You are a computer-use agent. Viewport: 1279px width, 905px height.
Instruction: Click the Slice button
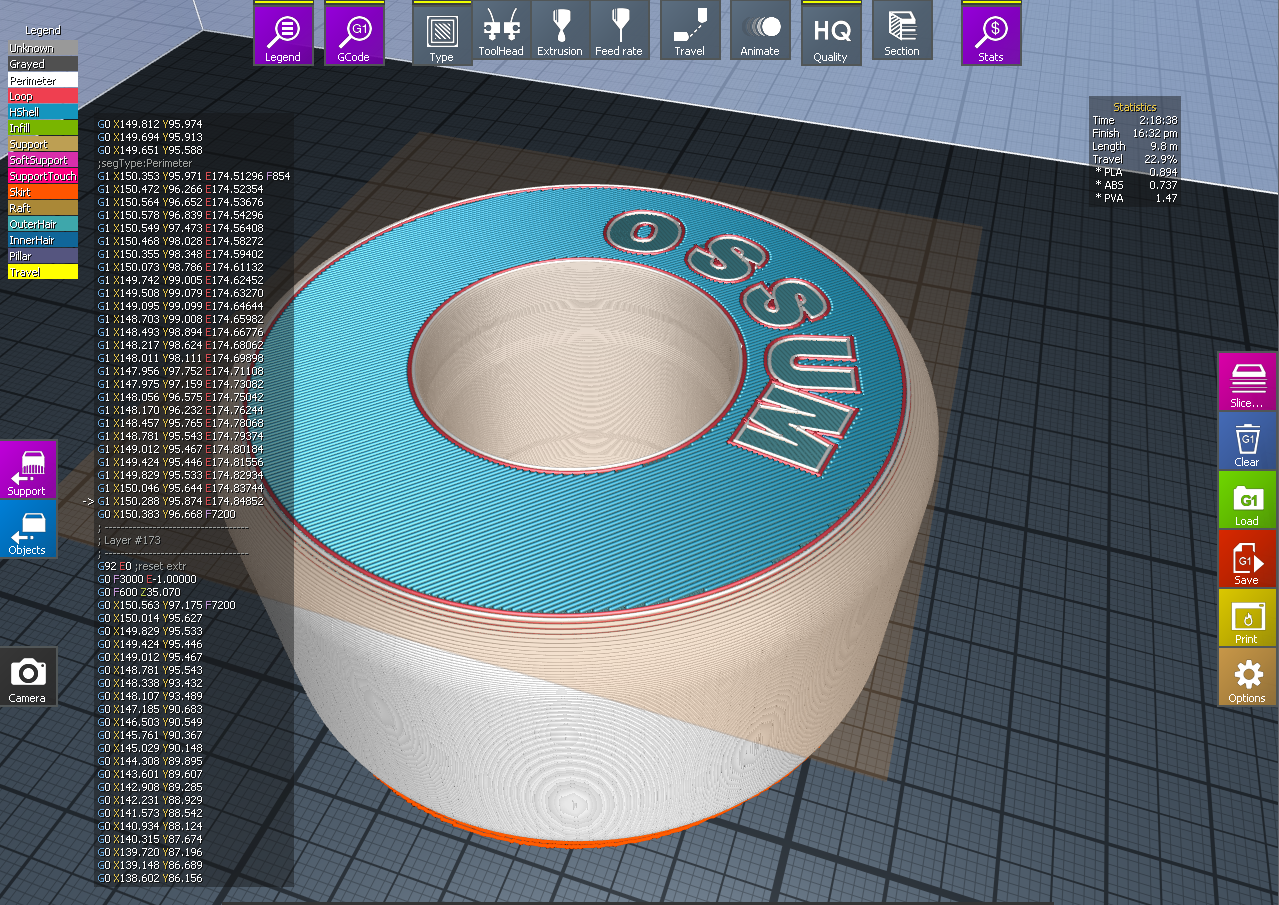point(1246,382)
